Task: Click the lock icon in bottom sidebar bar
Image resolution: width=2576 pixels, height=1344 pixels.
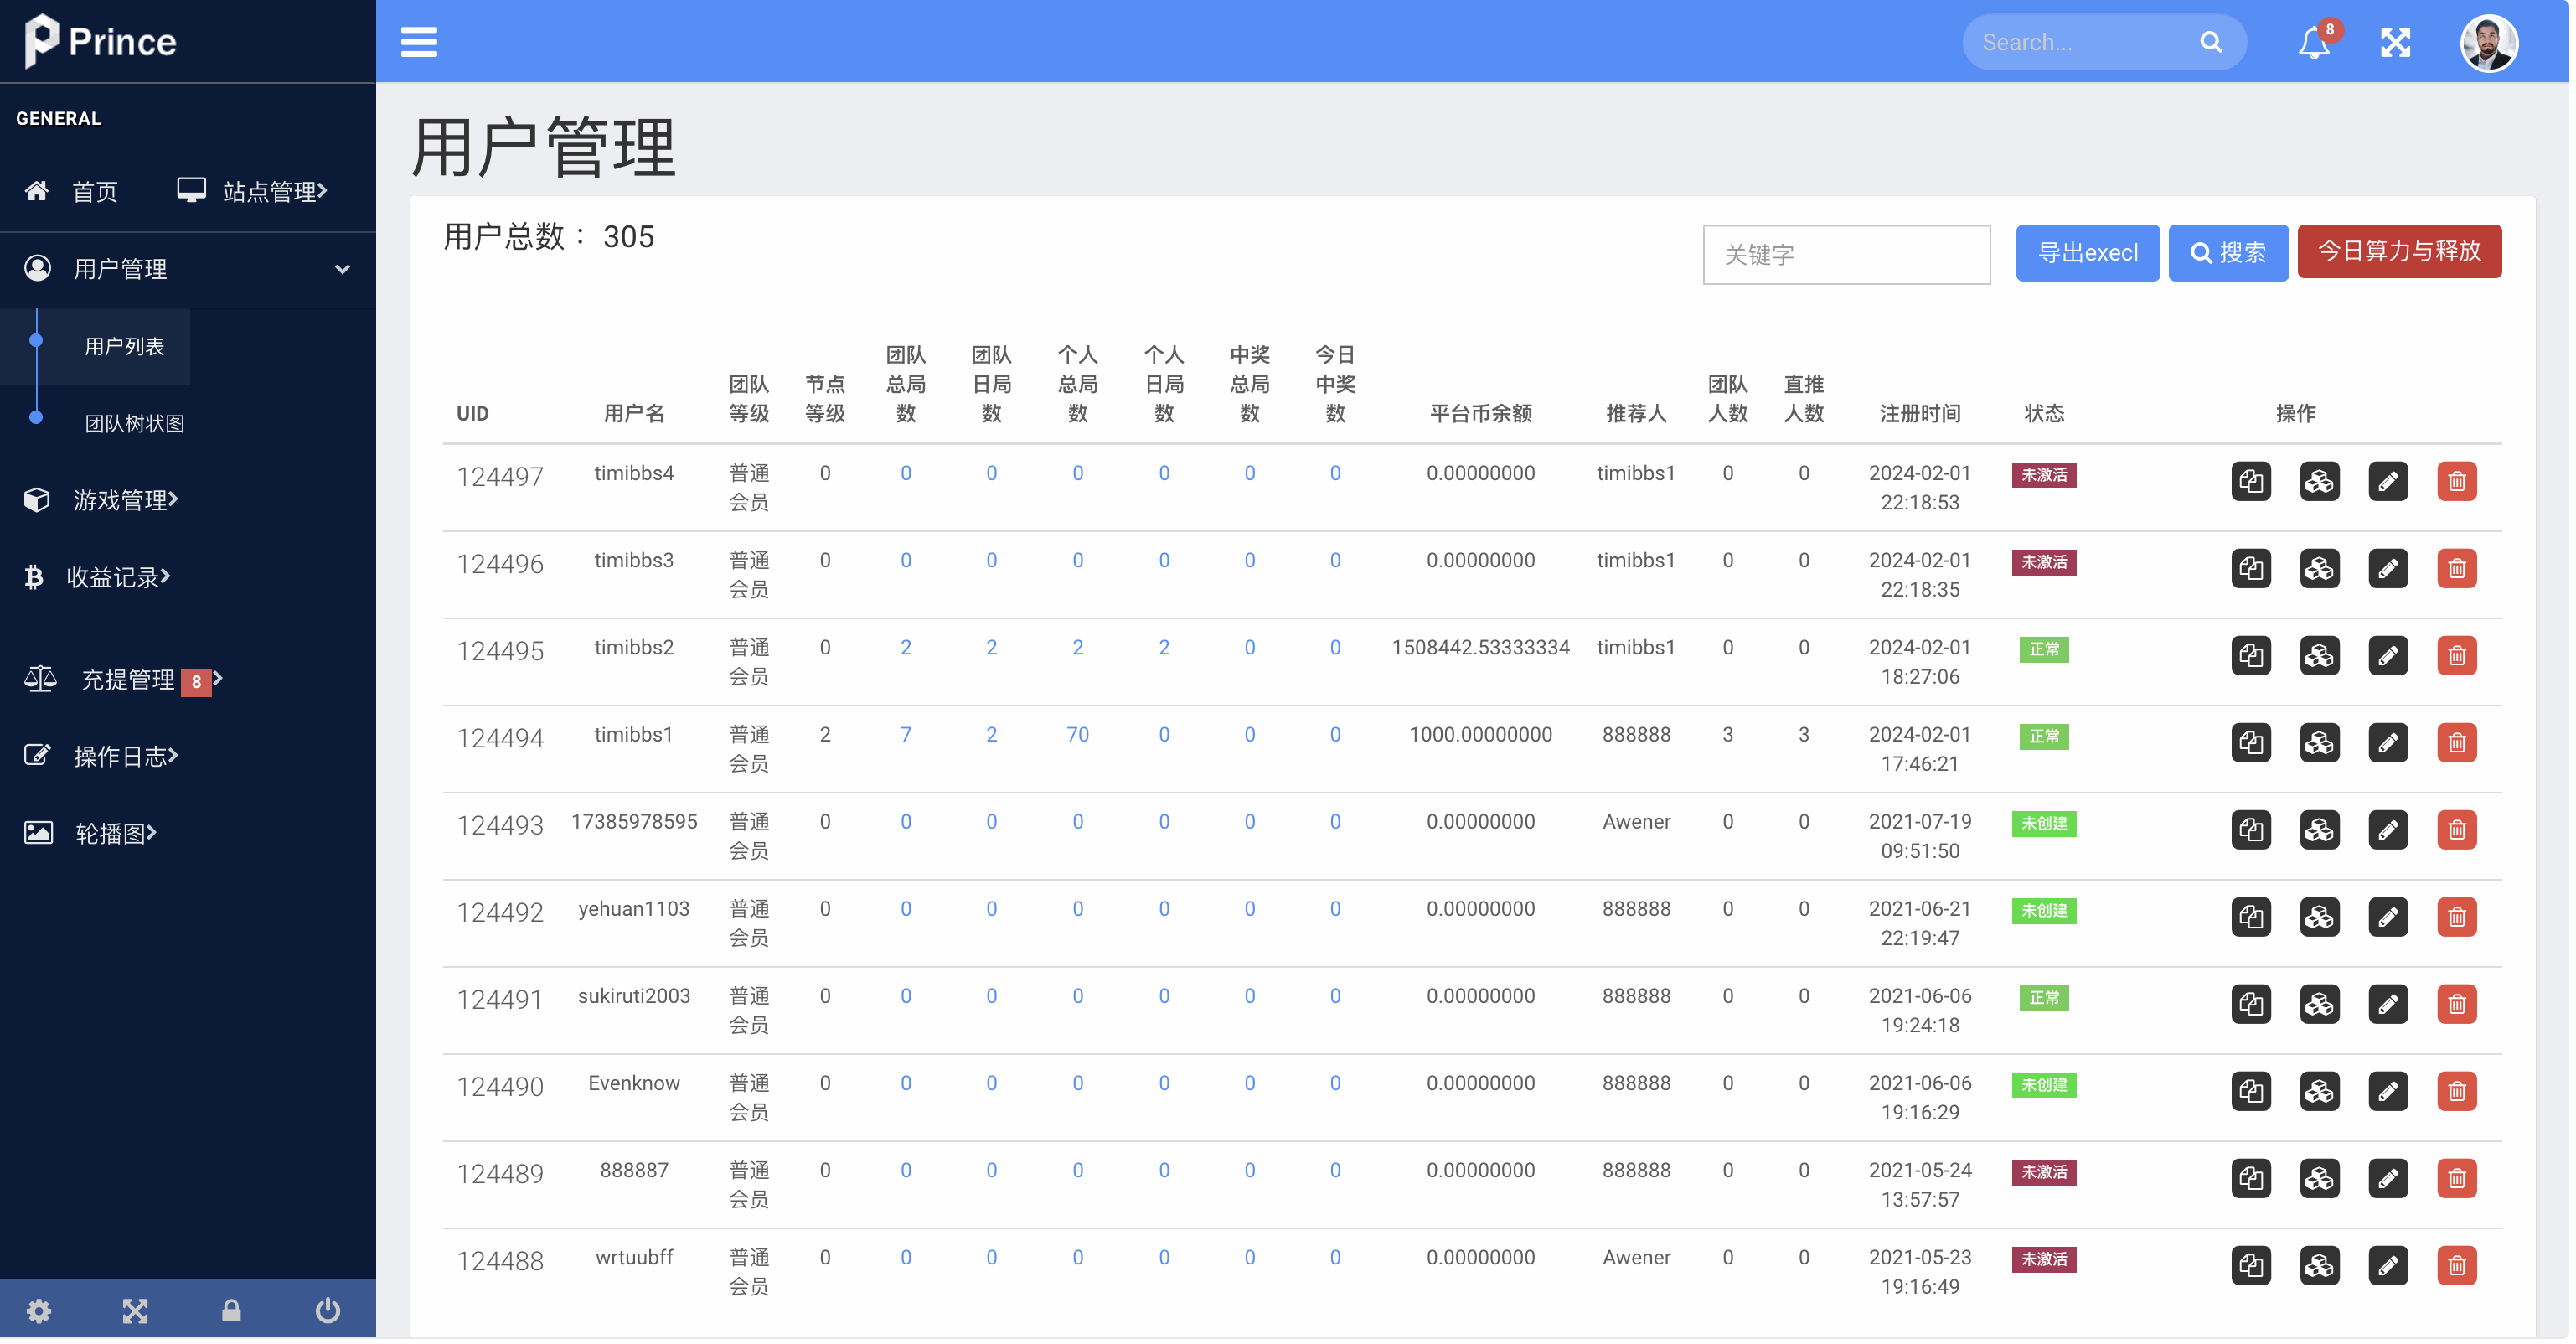Action: pyautogui.click(x=231, y=1310)
